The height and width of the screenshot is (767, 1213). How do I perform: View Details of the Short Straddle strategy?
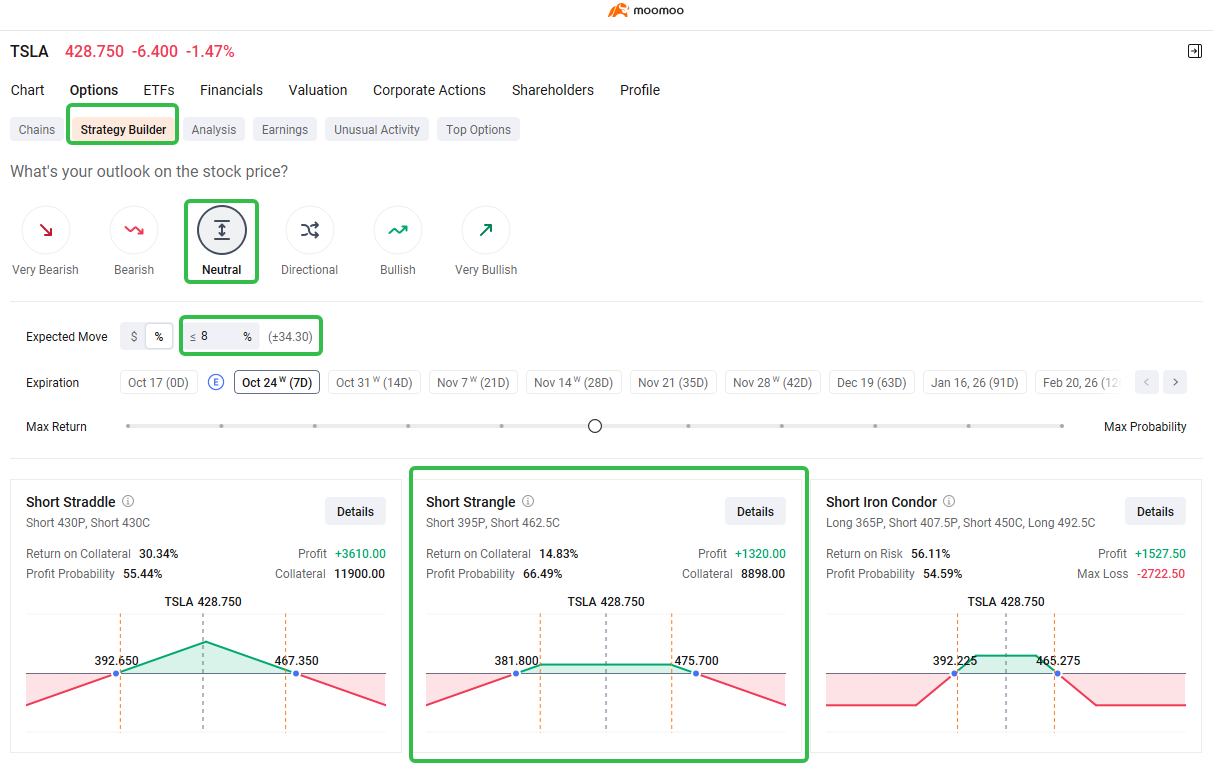[x=355, y=511]
